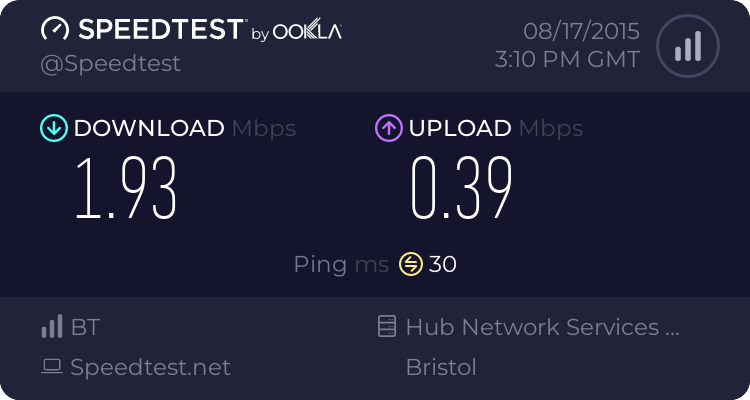
Task: Open the Speedtest.net link
Action: (150, 367)
